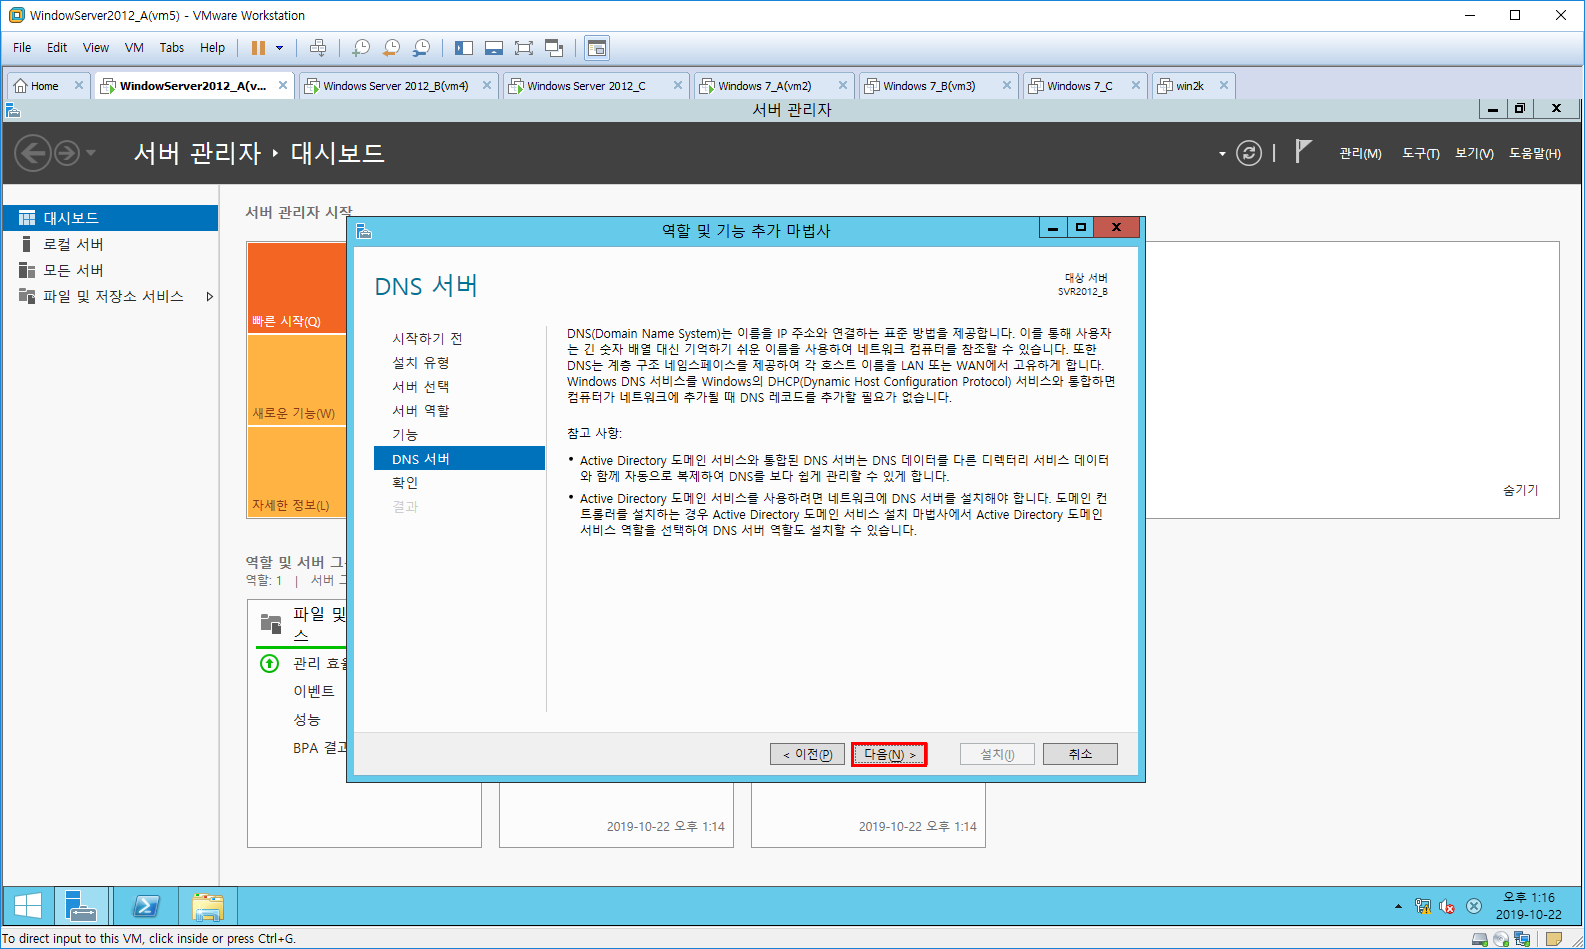Screen dimensions: 1585x949
Task: Switch to Windows 7_C tab
Action: pyautogui.click(x=1079, y=86)
